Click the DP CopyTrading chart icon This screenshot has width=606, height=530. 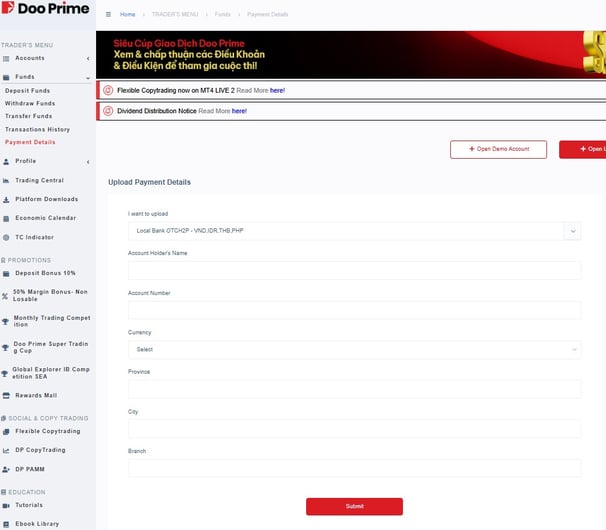(x=6, y=451)
